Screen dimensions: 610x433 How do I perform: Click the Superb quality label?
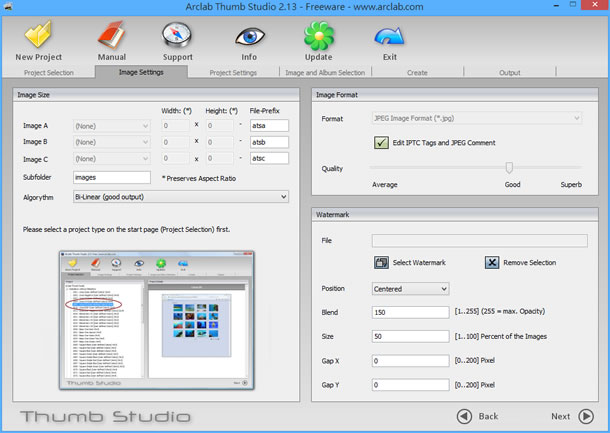[x=571, y=185]
